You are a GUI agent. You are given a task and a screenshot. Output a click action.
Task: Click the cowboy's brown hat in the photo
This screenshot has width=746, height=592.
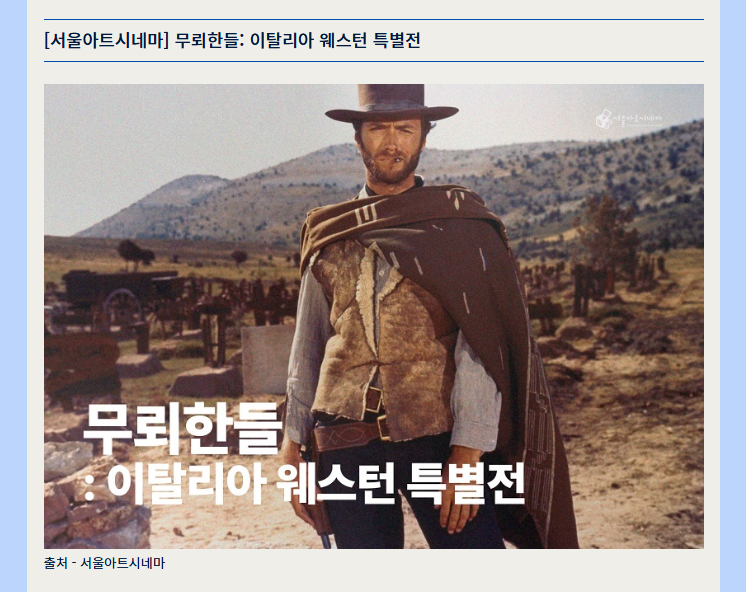(x=392, y=103)
